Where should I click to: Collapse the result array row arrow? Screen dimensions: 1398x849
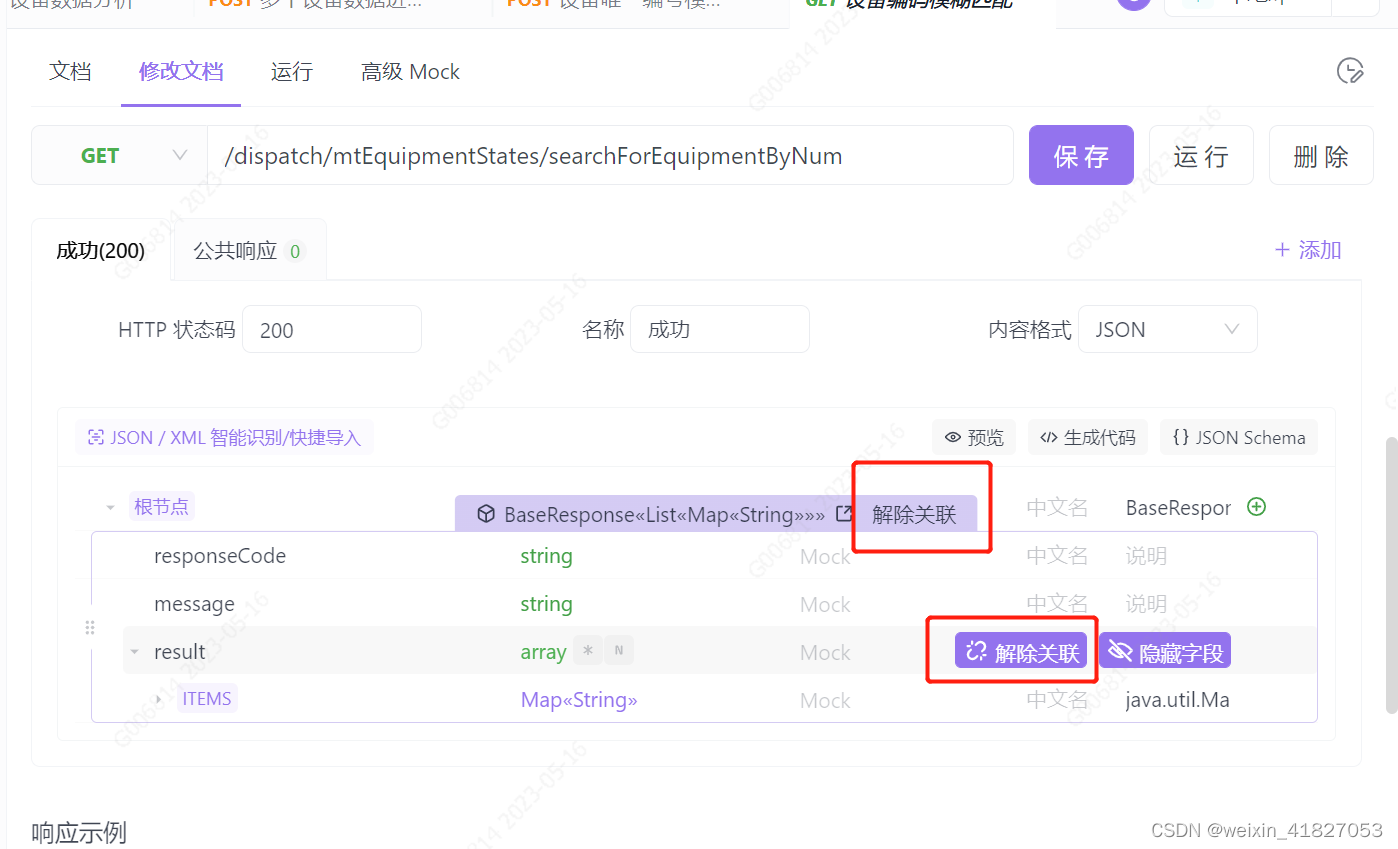click(x=134, y=652)
